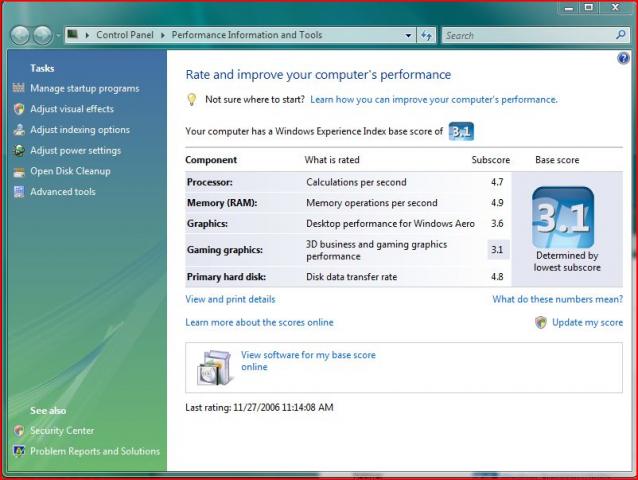Viewport: 638px width, 480px height.
Task: Open the address bar history dropdown
Action: 408,35
